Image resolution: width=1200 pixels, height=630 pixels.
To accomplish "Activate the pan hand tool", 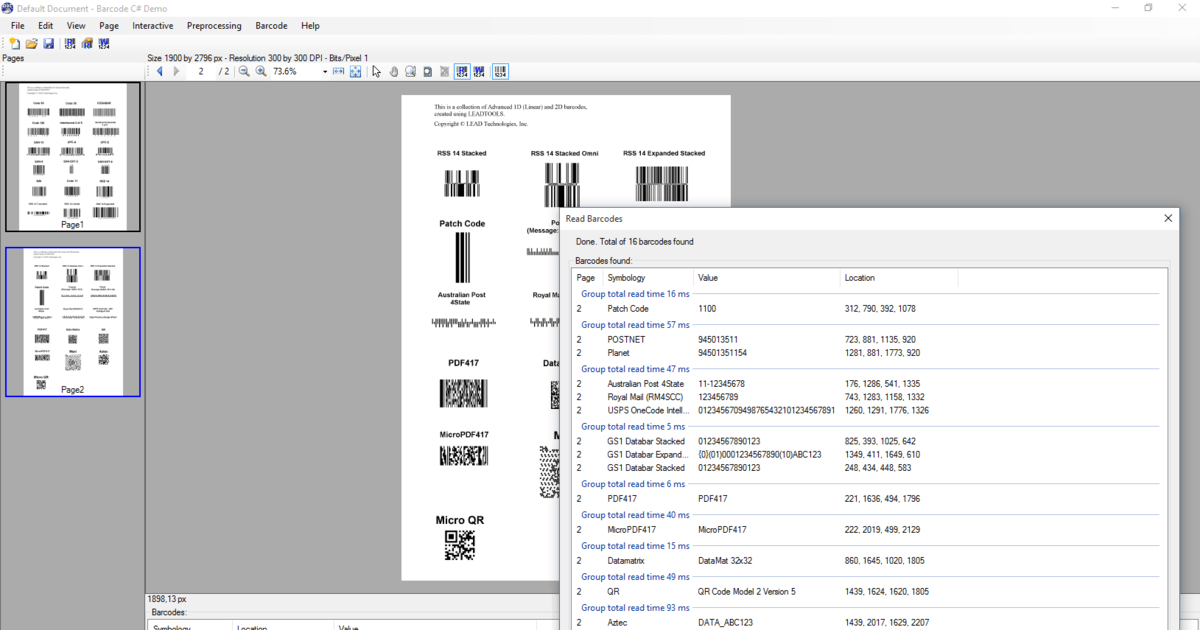I will pyautogui.click(x=394, y=72).
